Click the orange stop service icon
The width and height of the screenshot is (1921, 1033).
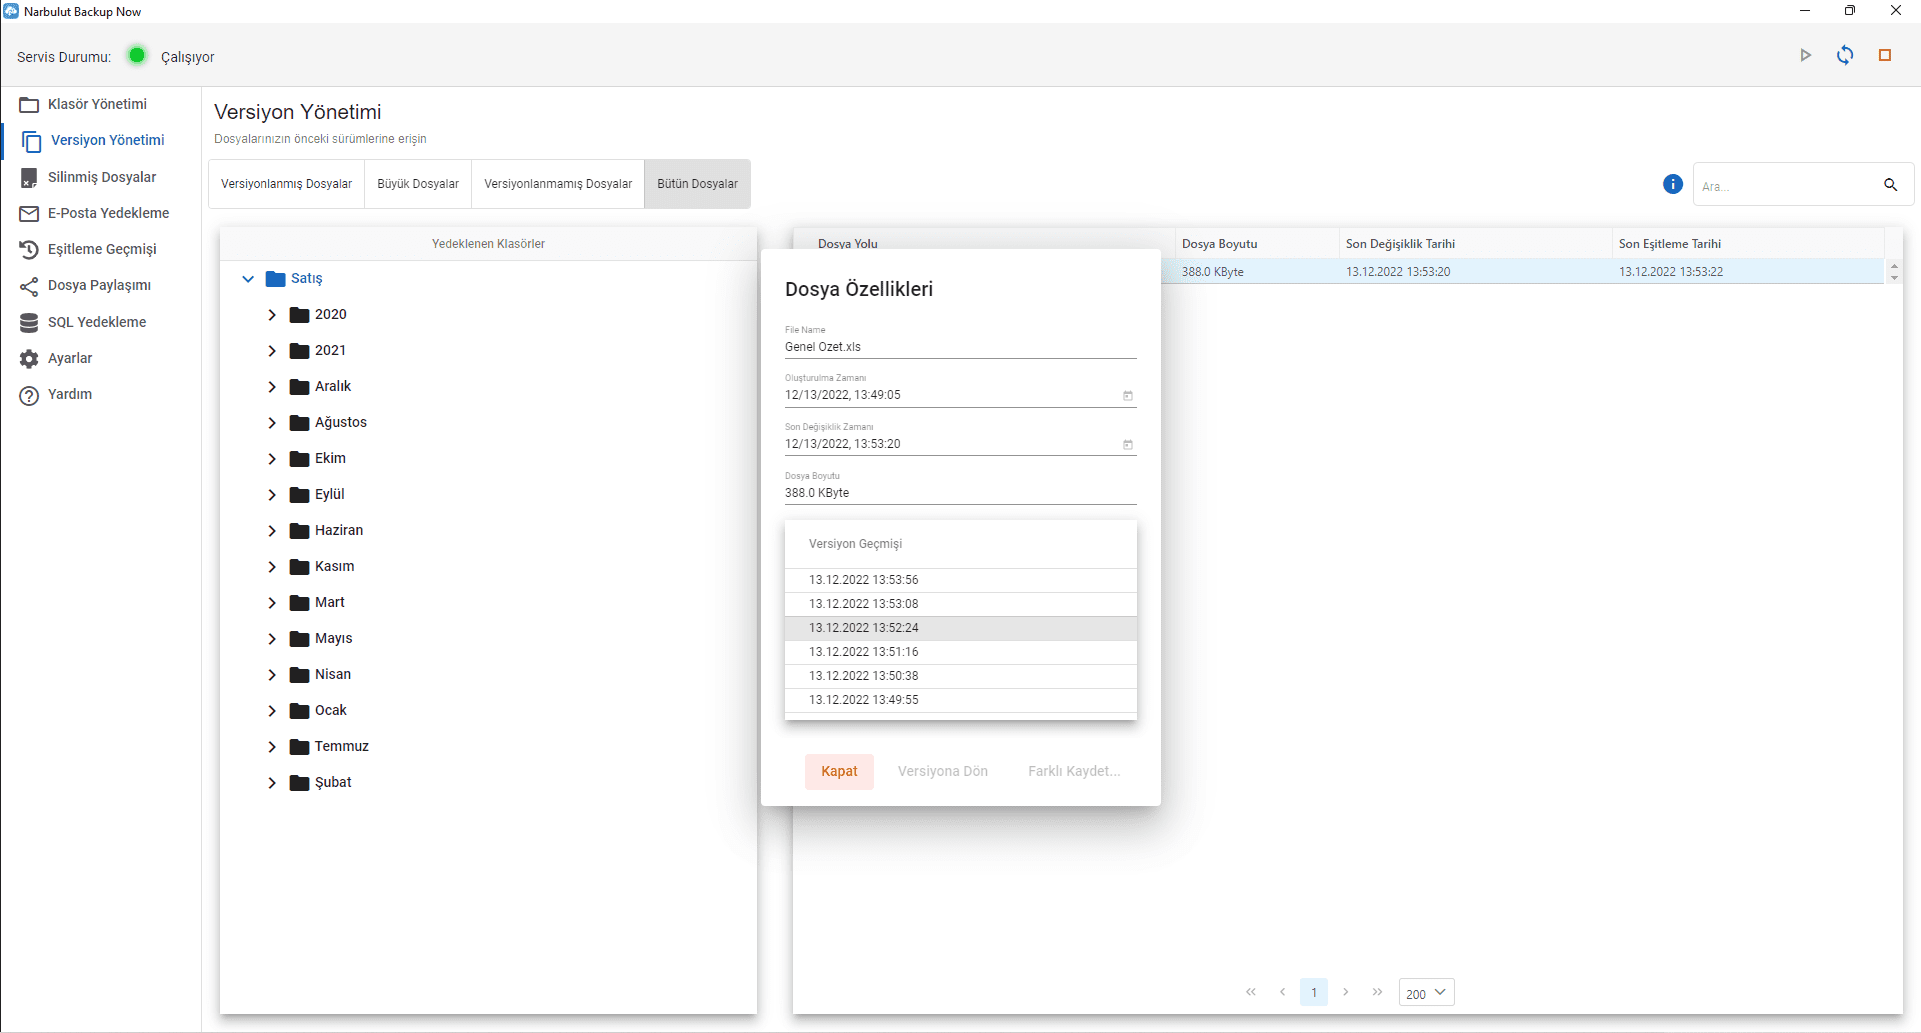1885,56
